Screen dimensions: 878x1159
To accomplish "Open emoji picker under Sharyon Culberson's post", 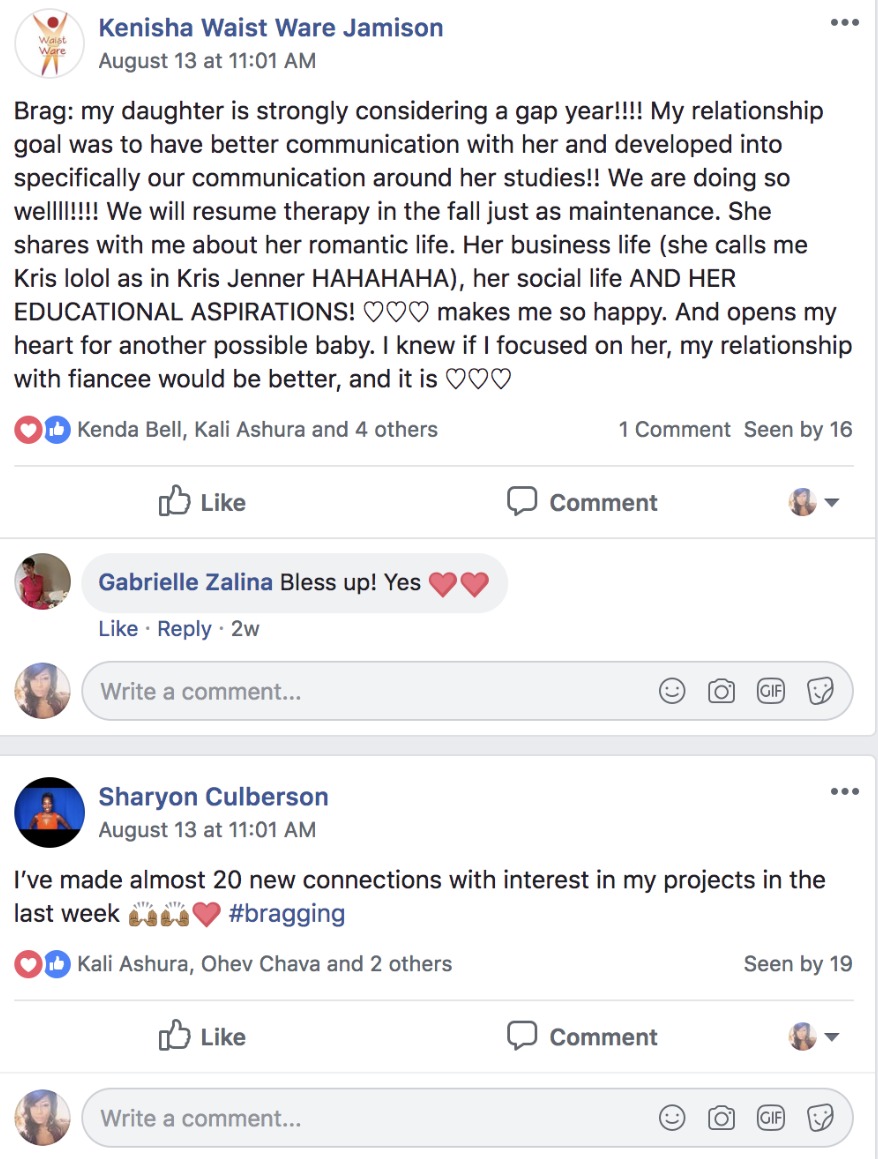I will point(672,1118).
